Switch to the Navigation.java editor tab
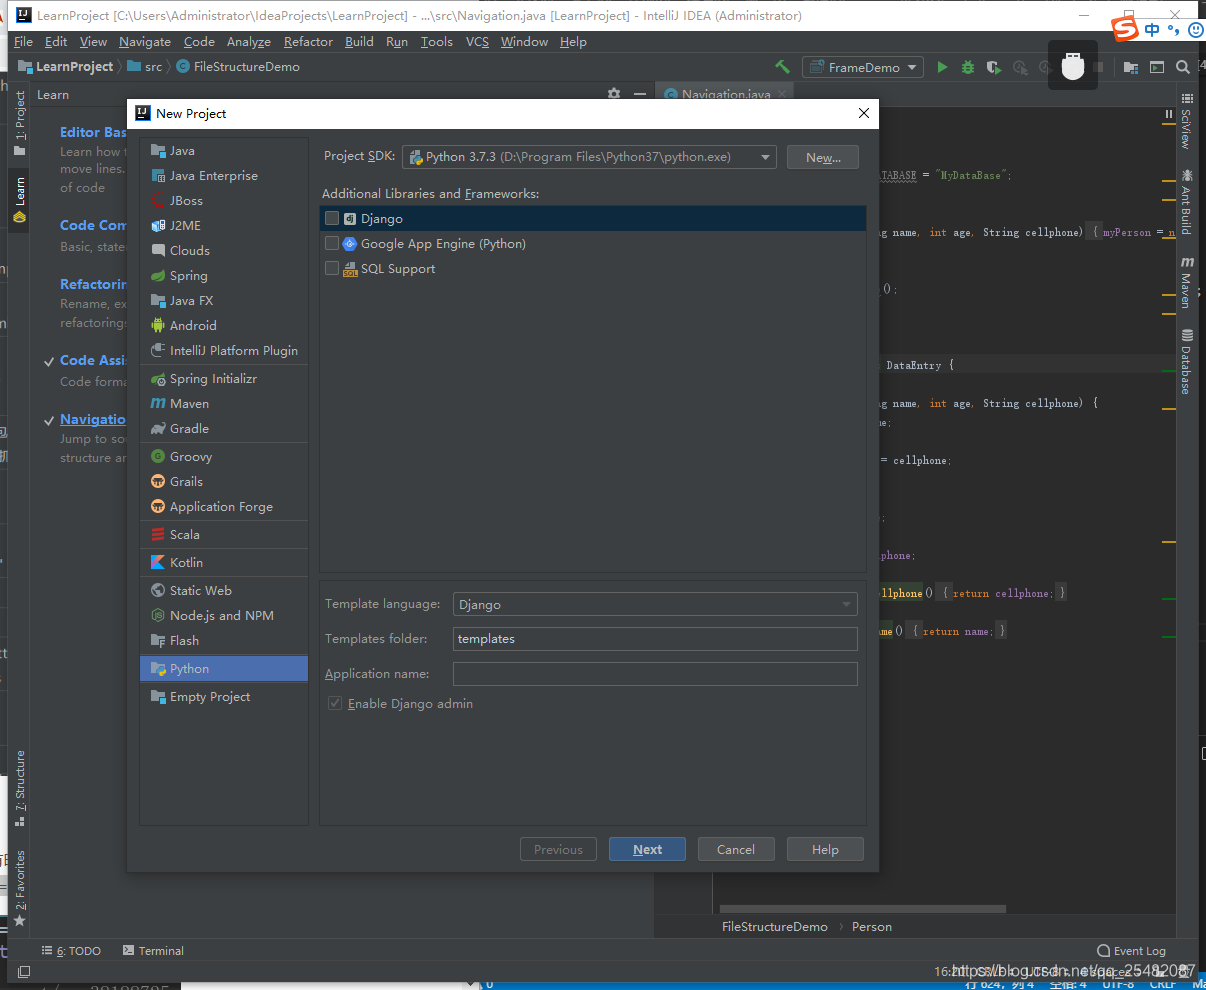The image size is (1206, 990). click(x=723, y=91)
